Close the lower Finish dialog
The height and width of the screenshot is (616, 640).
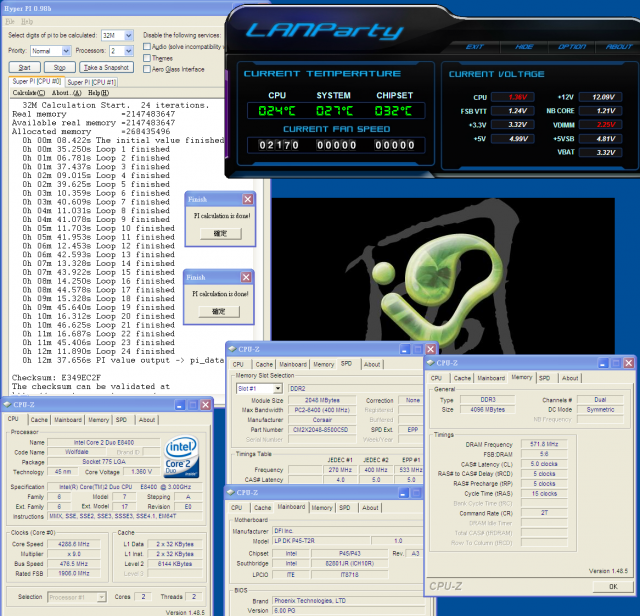(246, 277)
